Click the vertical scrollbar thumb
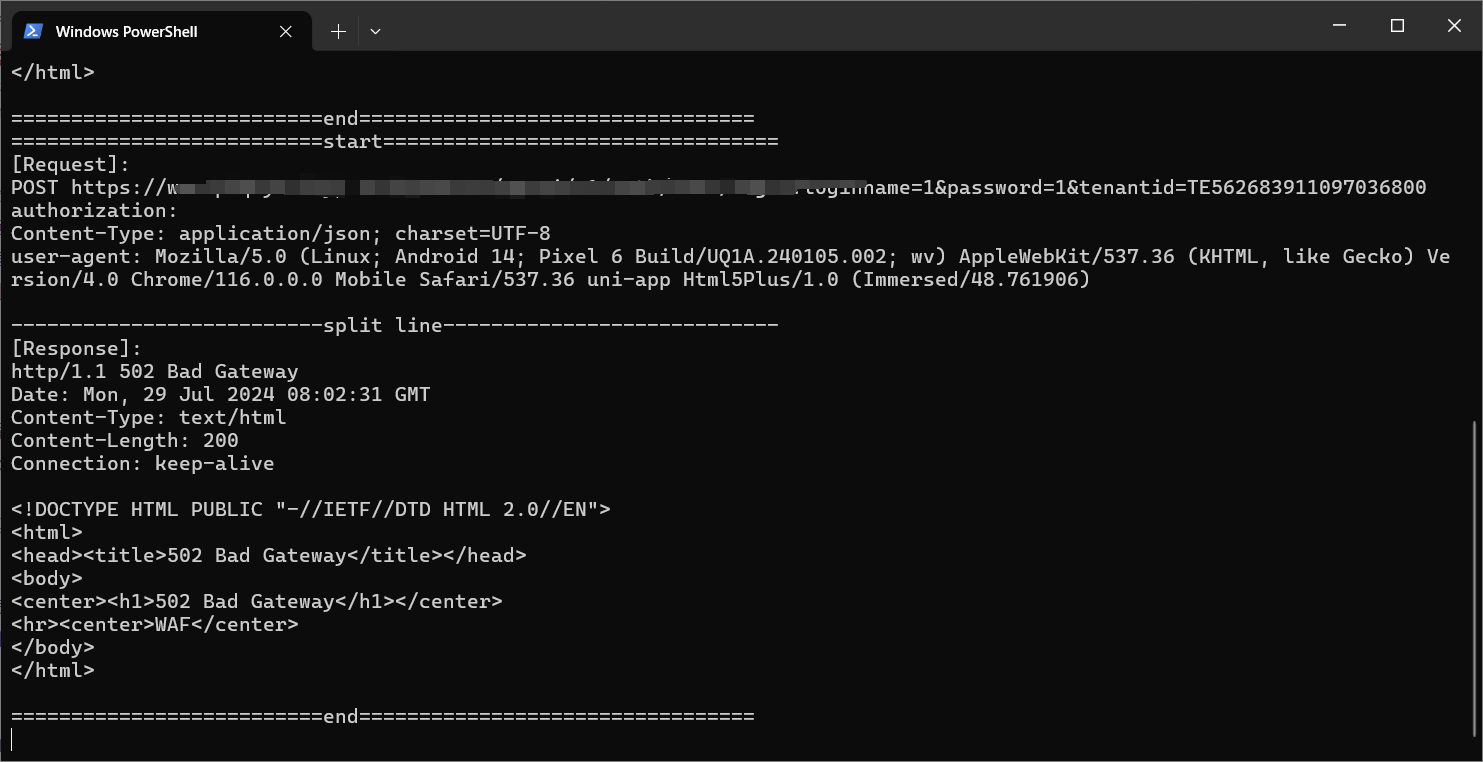This screenshot has width=1483, height=762. tap(1476, 580)
